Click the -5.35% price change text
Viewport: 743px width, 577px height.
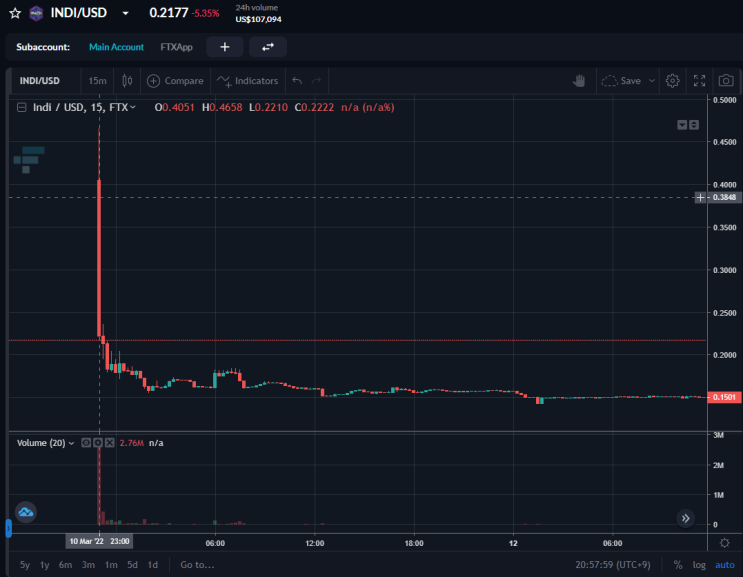[205, 13]
